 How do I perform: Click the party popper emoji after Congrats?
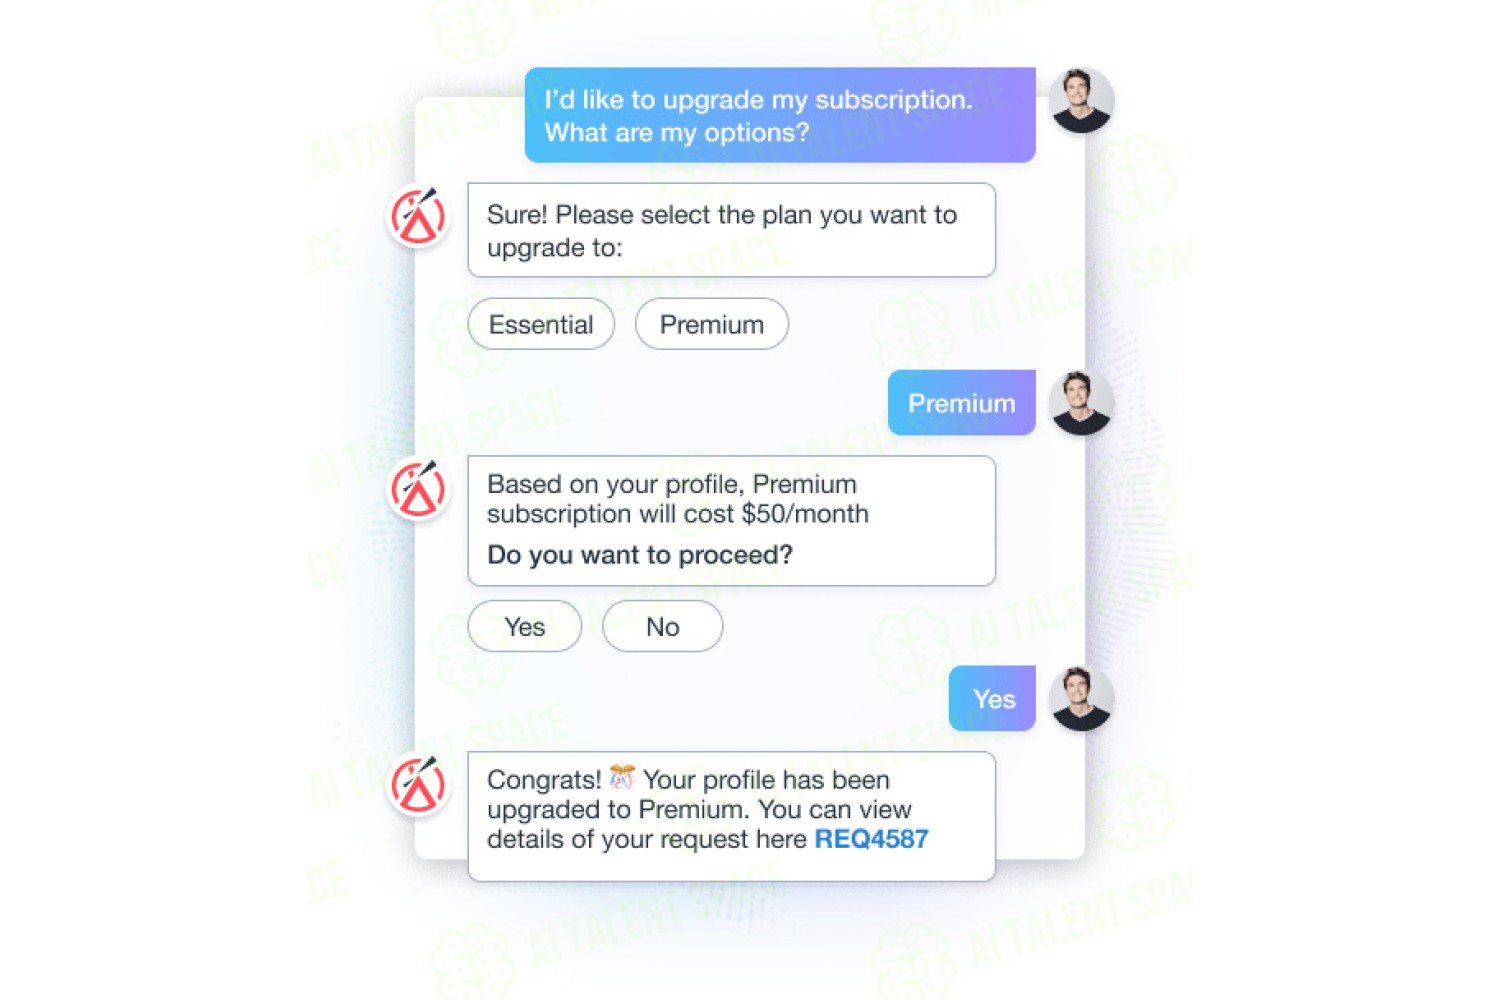[x=622, y=777]
